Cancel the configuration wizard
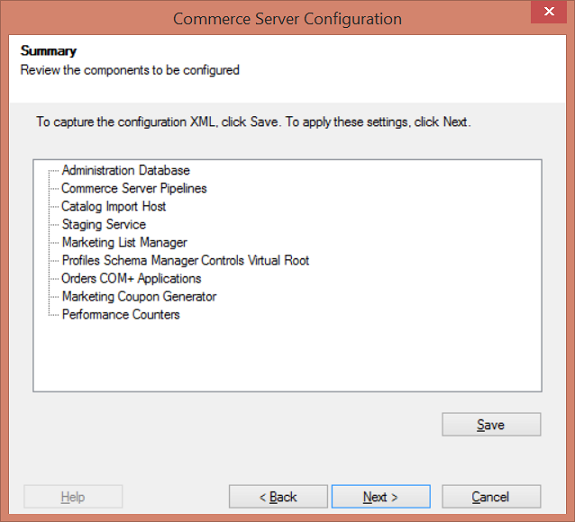 [x=491, y=497]
